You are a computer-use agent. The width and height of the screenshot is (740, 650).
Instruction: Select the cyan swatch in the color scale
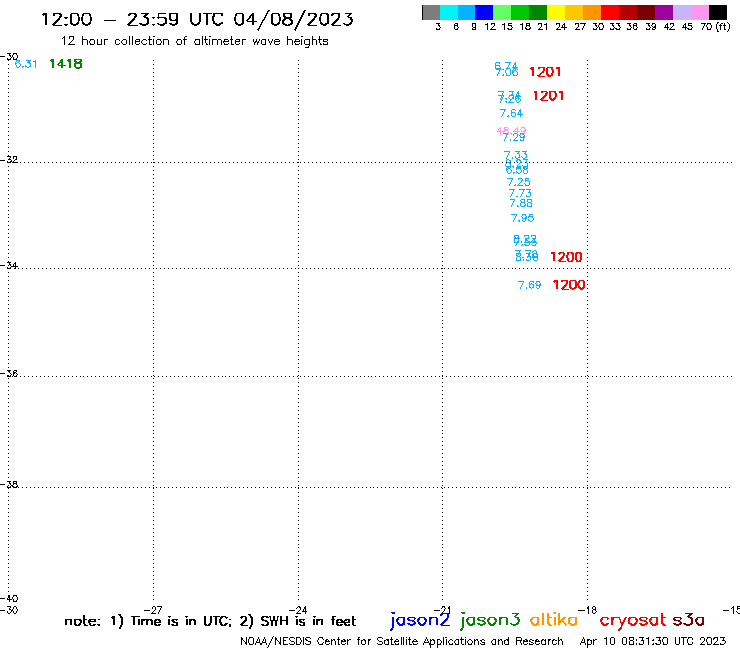[449, 12]
